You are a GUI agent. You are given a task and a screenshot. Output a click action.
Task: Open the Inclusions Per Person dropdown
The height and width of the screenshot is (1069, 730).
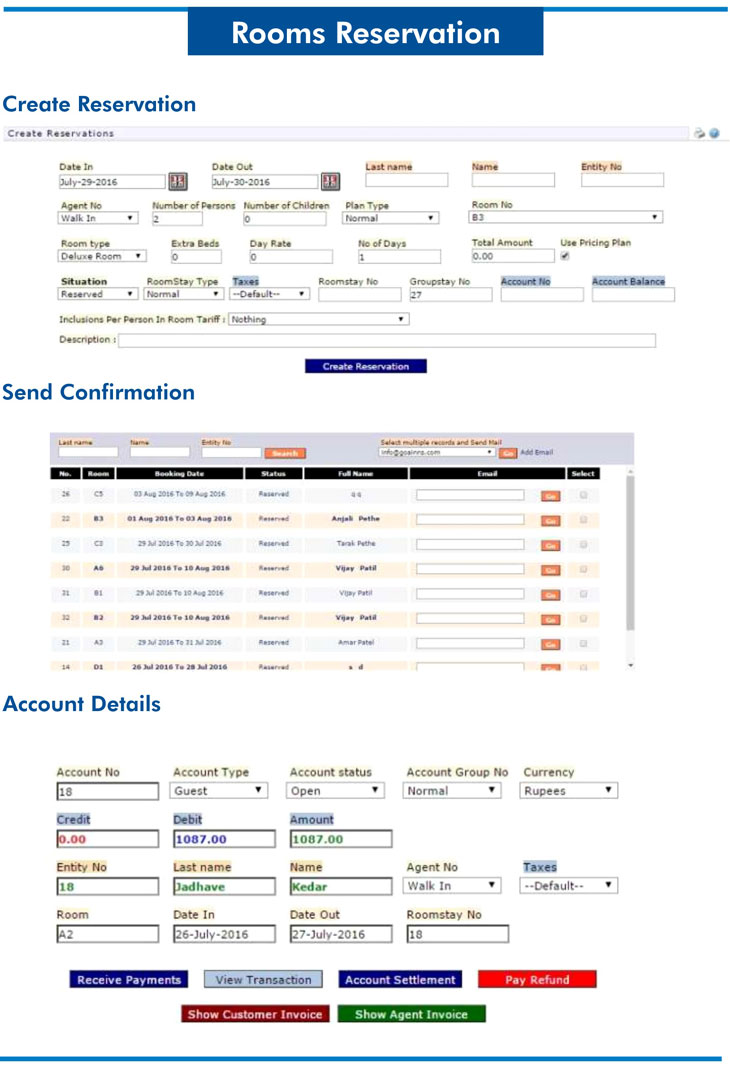319,319
